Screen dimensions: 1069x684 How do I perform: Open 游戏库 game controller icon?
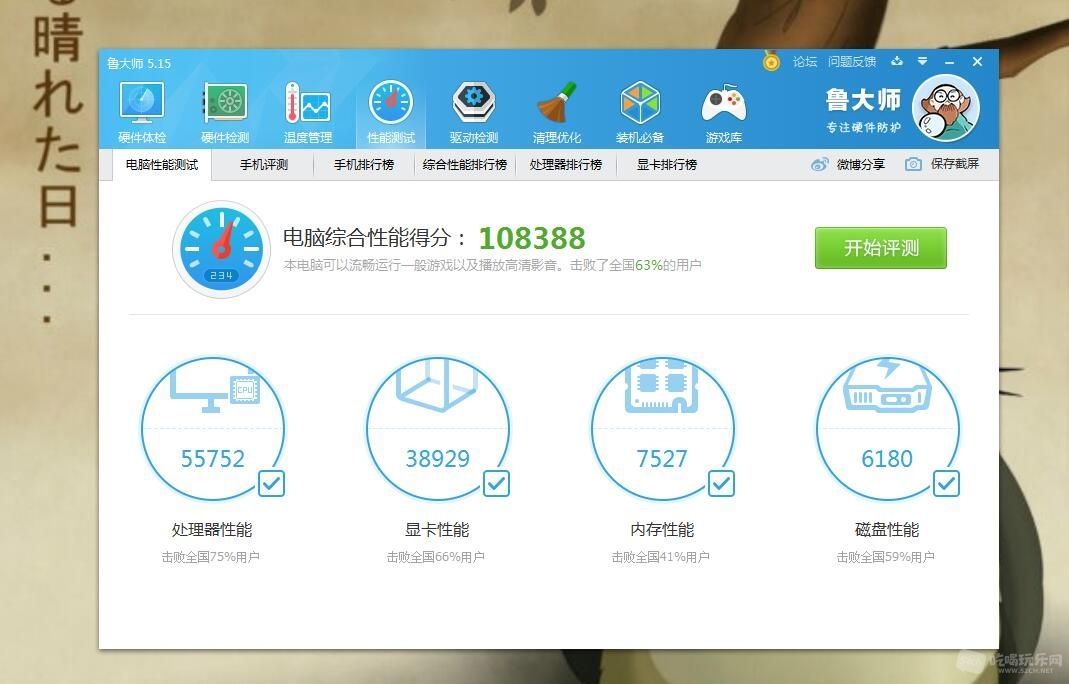[x=723, y=113]
